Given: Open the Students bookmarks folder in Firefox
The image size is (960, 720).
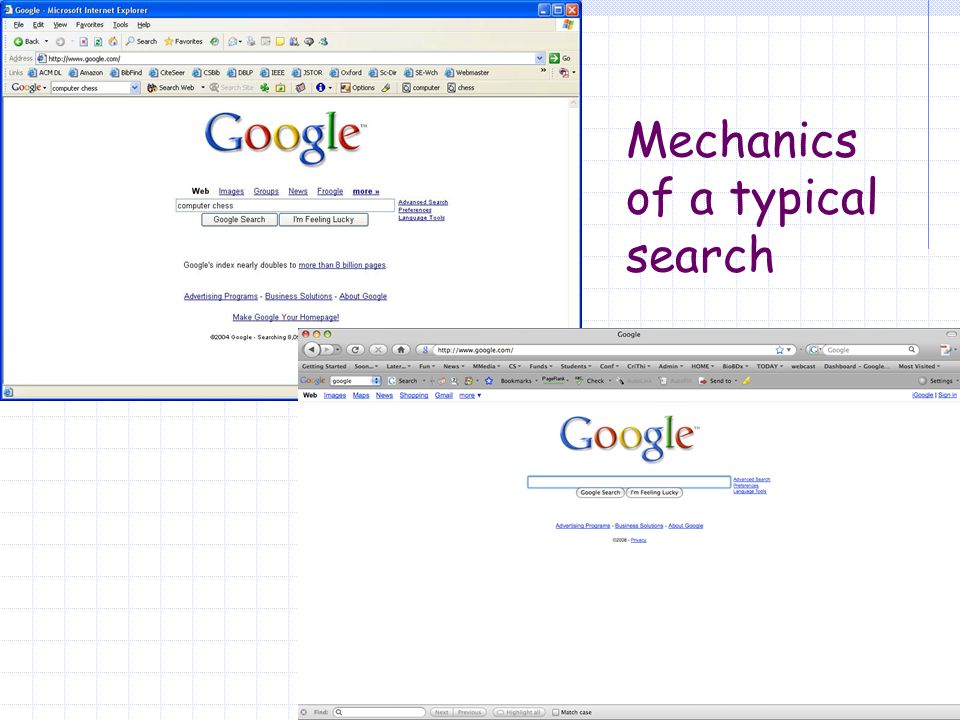Looking at the screenshot, I should tap(576, 366).
